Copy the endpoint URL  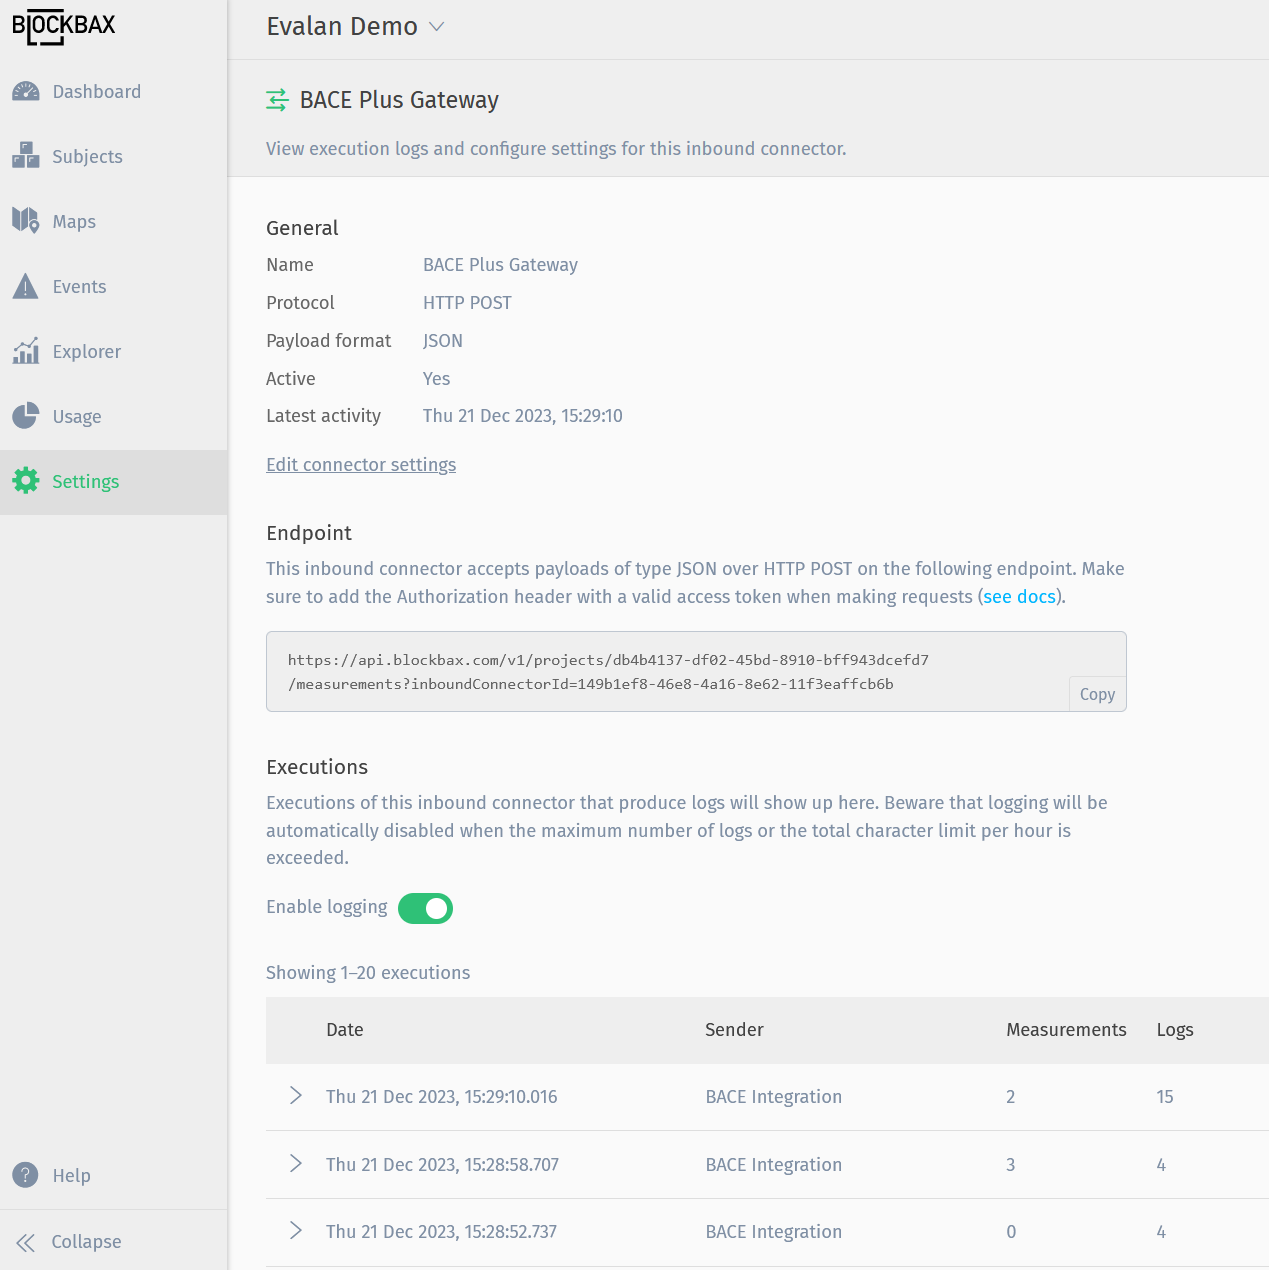pyautogui.click(x=1097, y=694)
